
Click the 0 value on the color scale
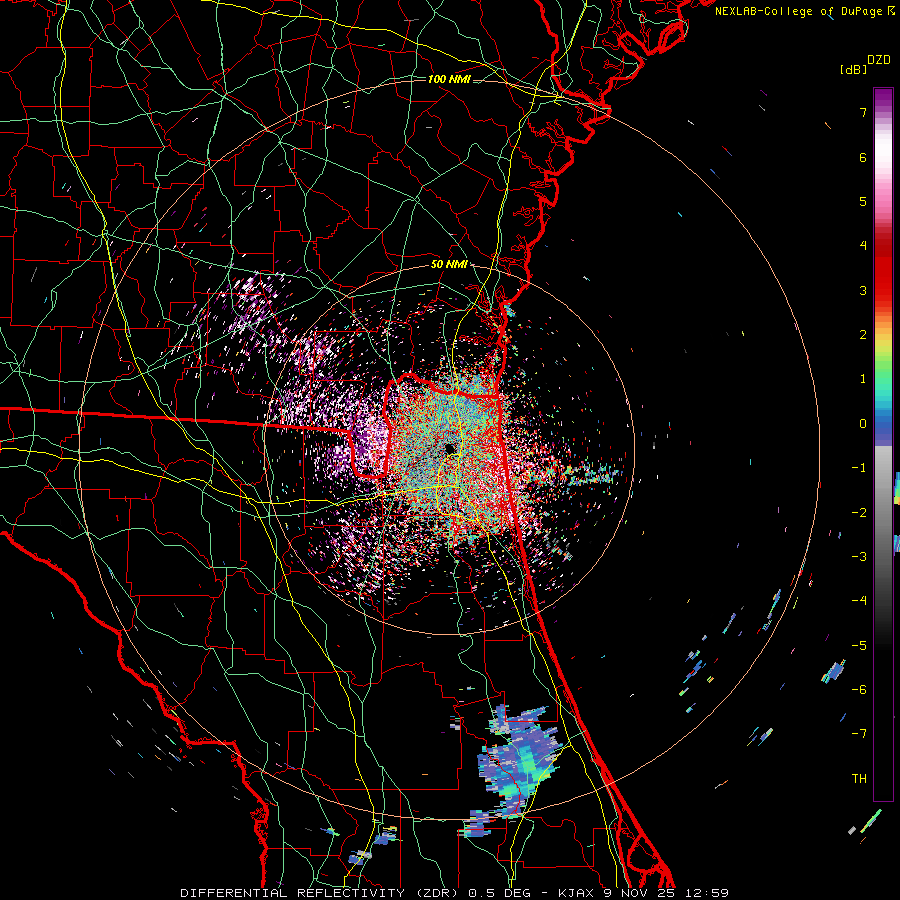[863, 424]
